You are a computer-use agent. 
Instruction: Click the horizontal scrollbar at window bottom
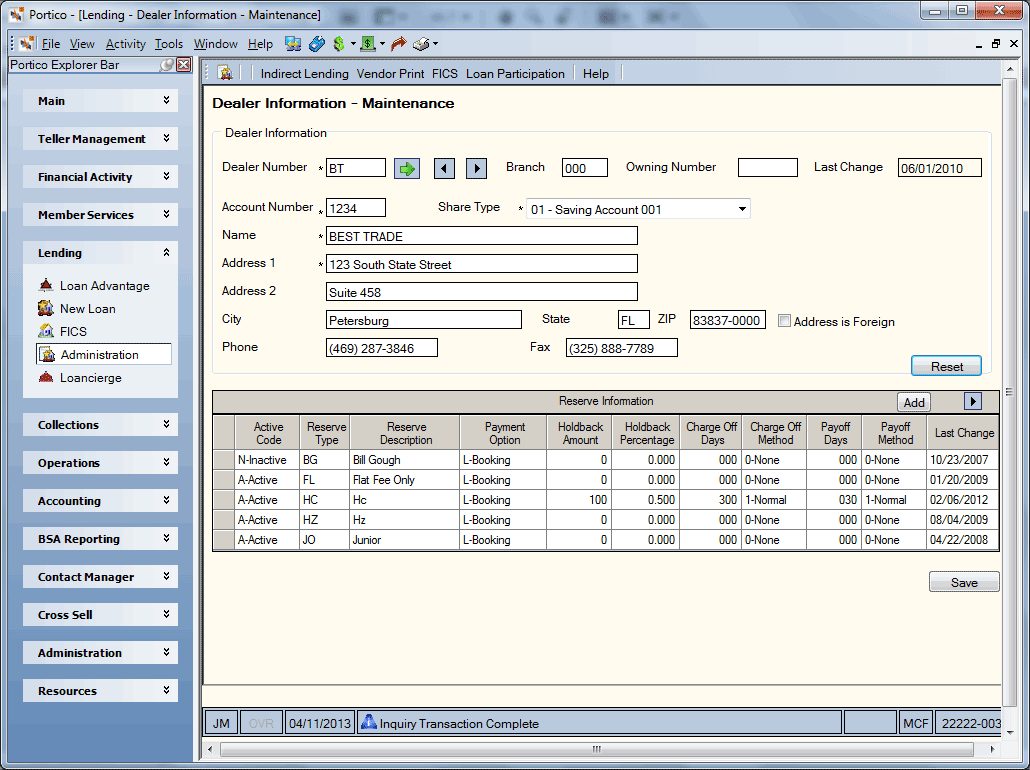[x=596, y=749]
